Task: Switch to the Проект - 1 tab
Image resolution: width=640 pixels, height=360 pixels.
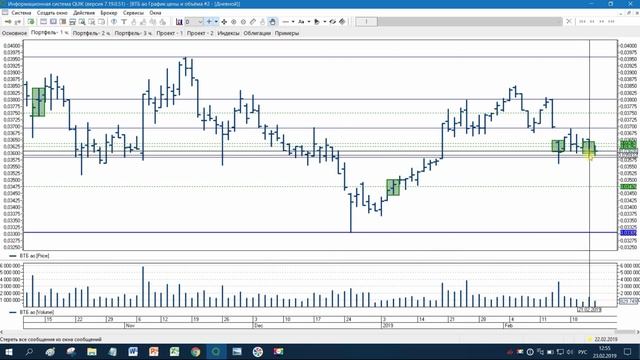Action: pyautogui.click(x=170, y=33)
